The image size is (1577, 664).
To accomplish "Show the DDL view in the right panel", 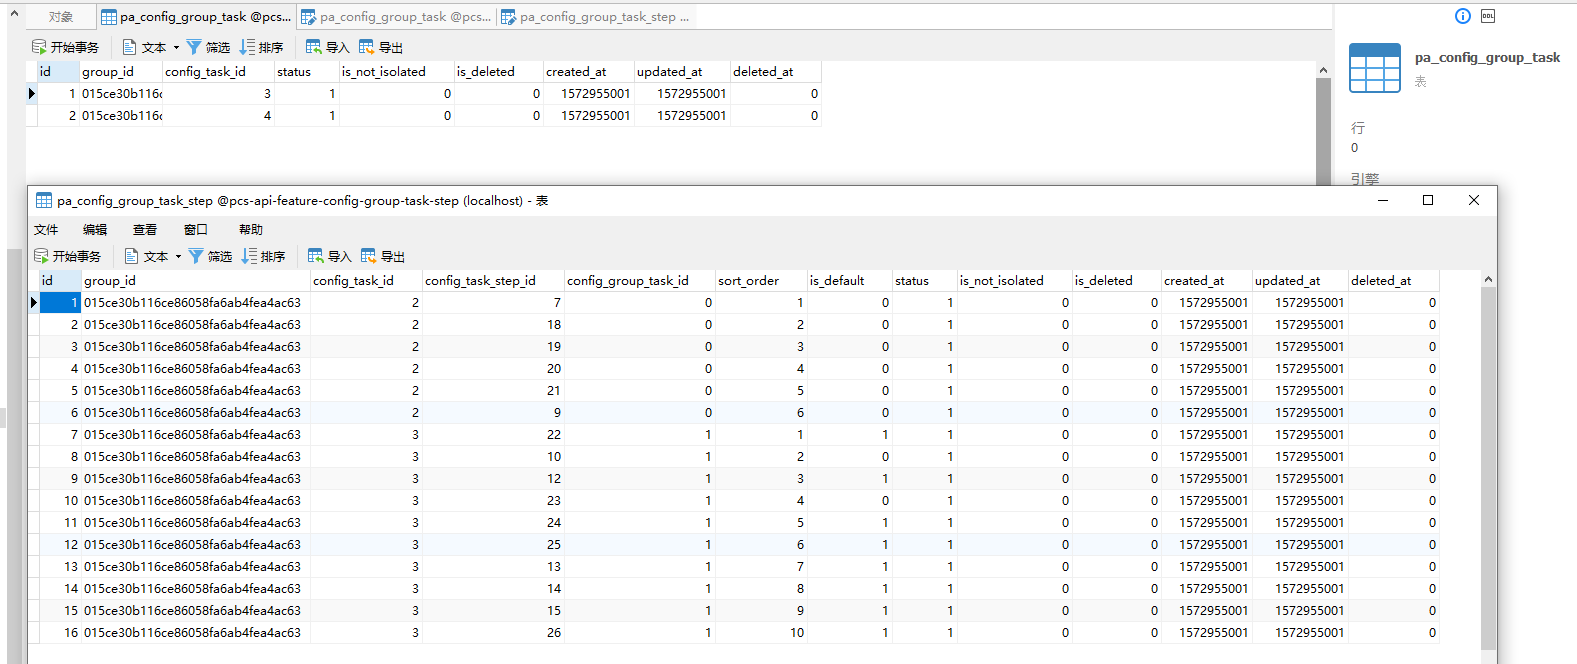I will (x=1488, y=16).
